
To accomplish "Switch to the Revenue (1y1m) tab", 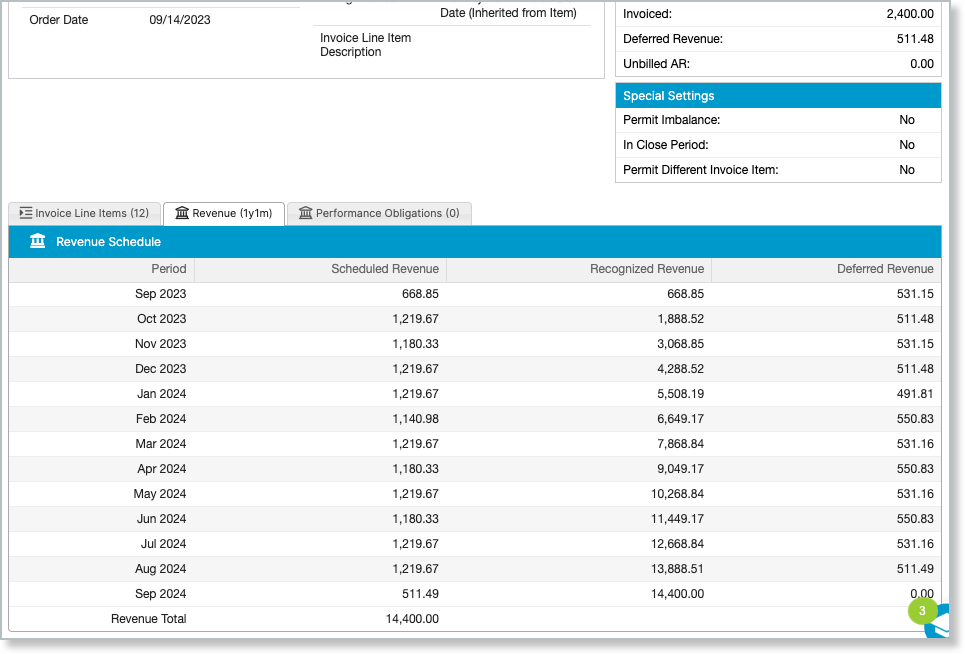I will [x=224, y=213].
